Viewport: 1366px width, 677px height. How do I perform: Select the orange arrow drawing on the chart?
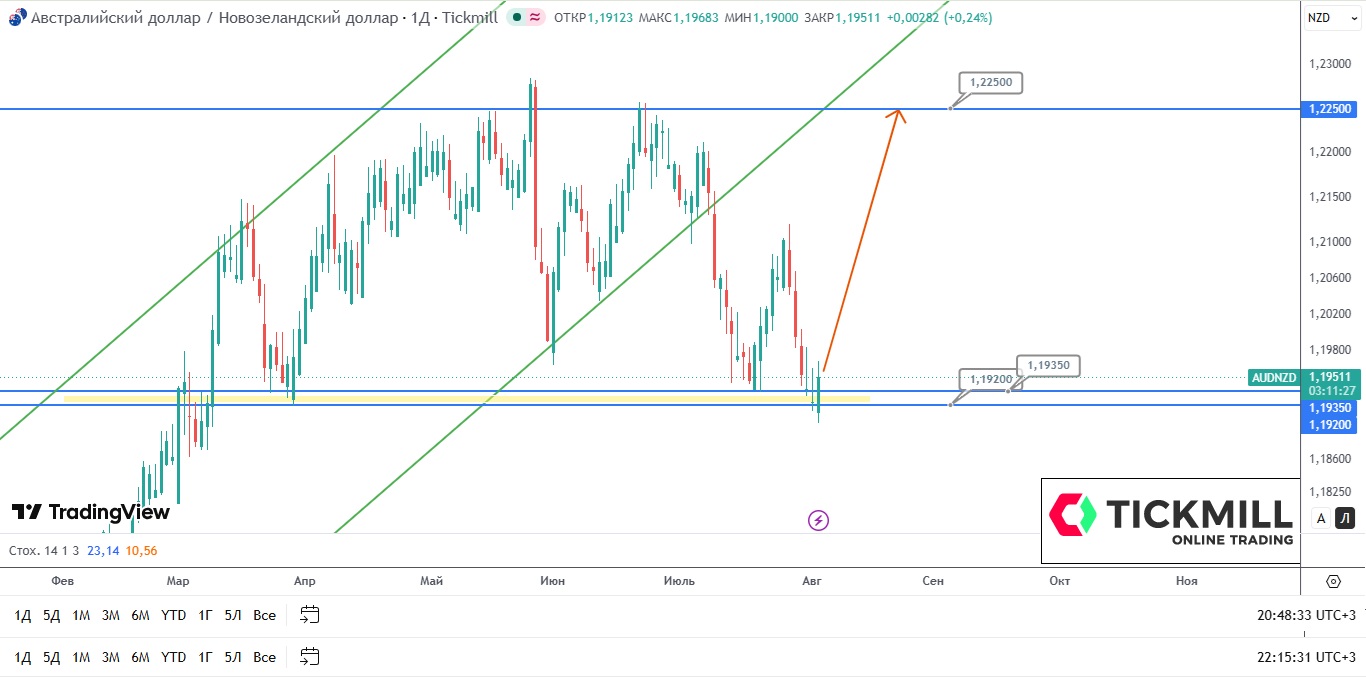coord(863,240)
